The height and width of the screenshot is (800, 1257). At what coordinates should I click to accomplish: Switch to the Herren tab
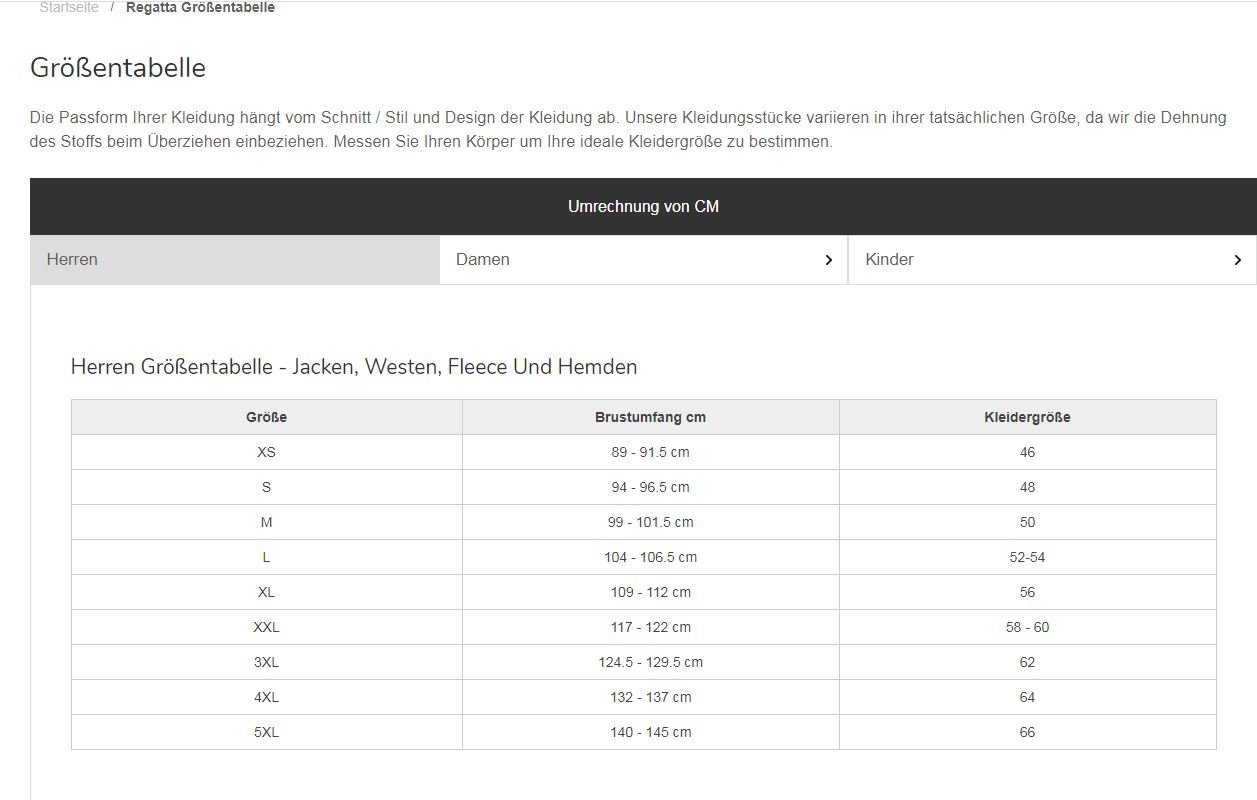coord(72,260)
